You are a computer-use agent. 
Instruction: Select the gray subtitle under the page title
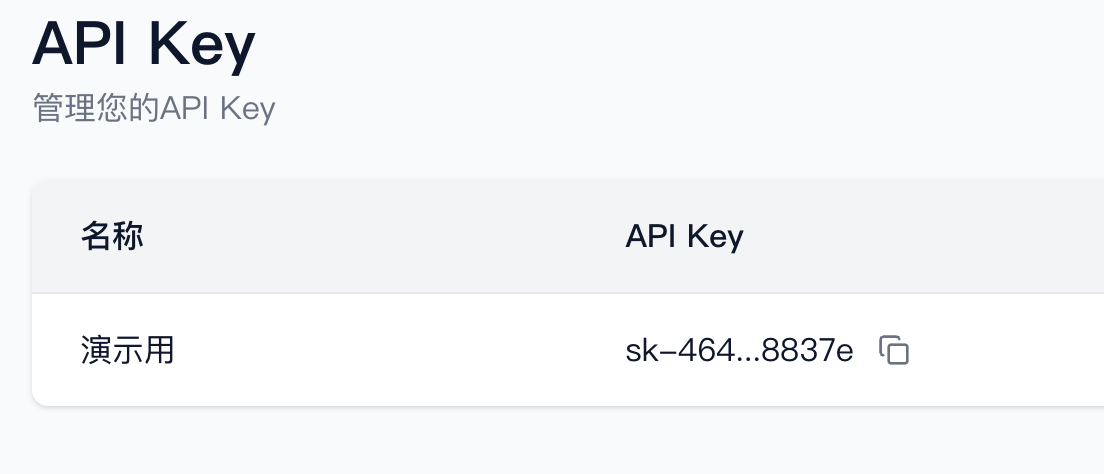(154, 108)
